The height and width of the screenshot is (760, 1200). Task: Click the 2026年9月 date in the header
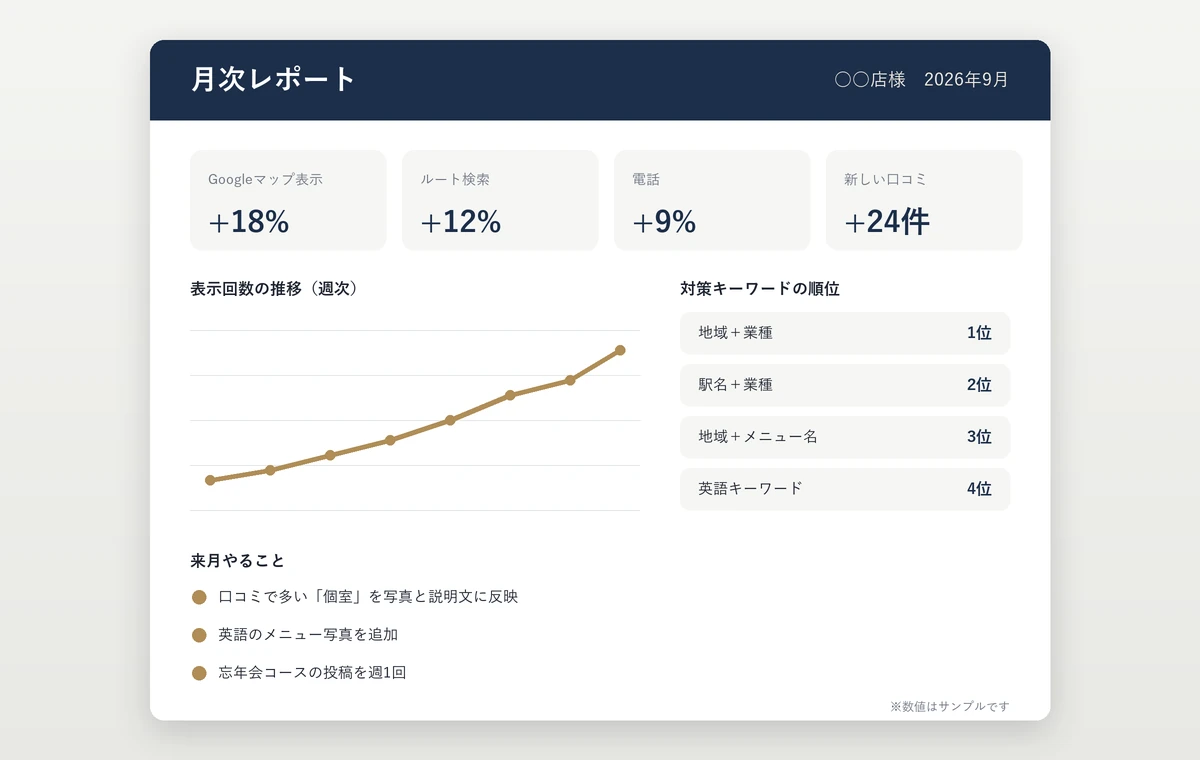[x=966, y=80]
